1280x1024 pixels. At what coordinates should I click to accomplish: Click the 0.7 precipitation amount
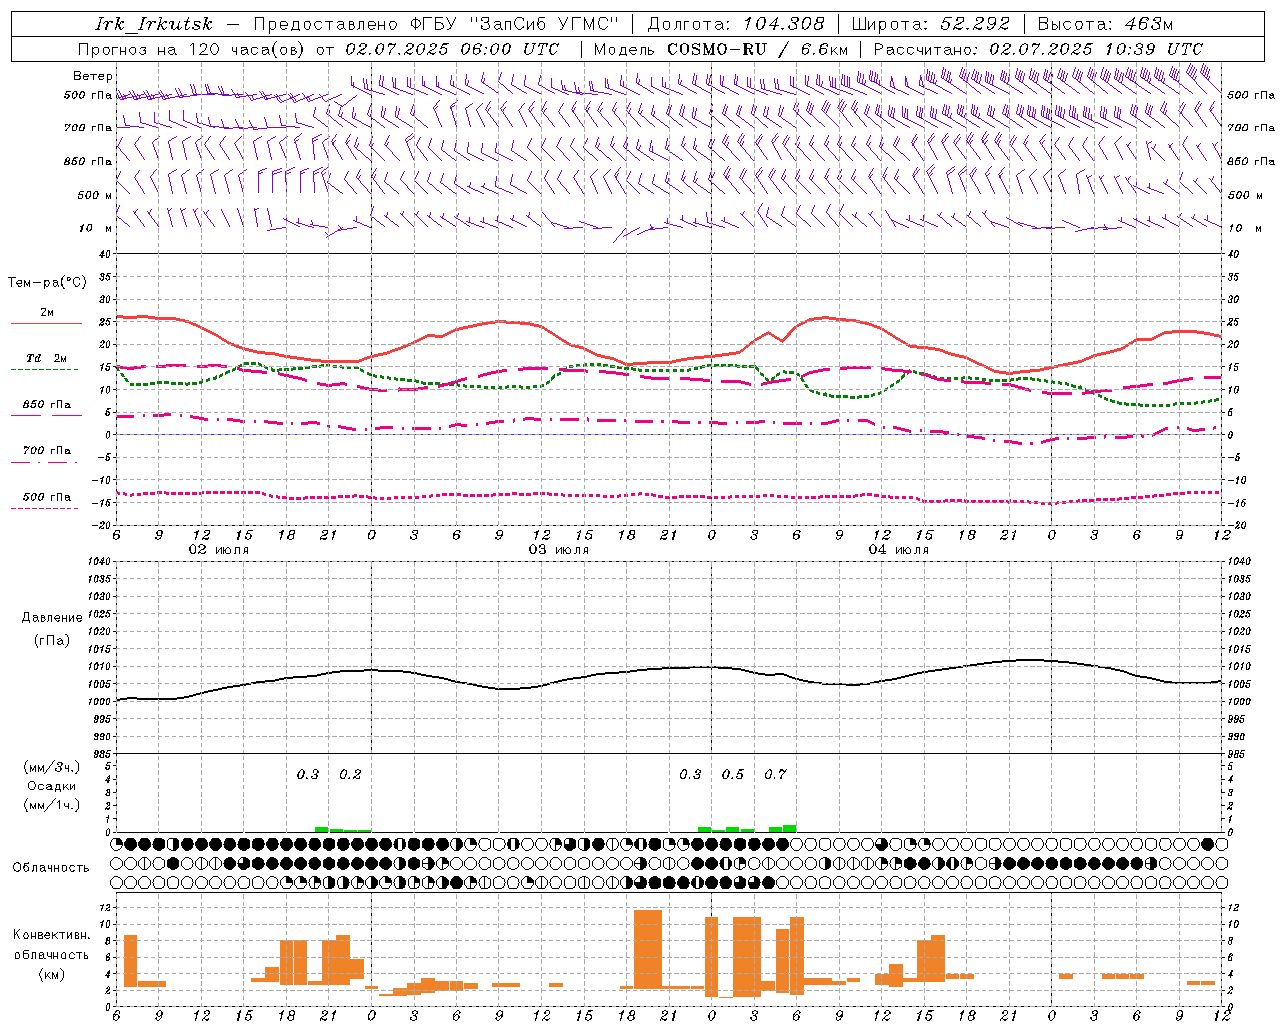click(775, 774)
